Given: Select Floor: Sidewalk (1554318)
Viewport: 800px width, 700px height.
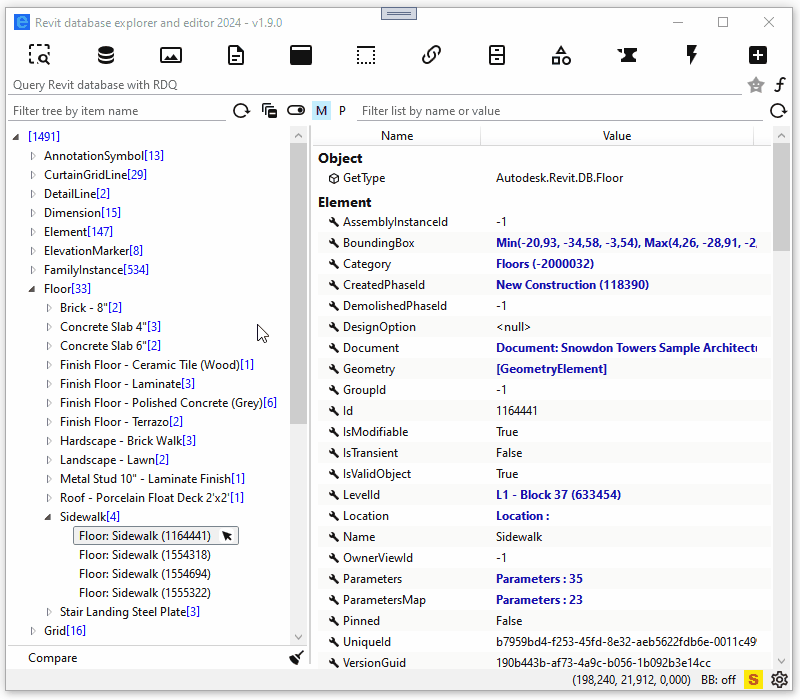Looking at the screenshot, I should [x=145, y=555].
